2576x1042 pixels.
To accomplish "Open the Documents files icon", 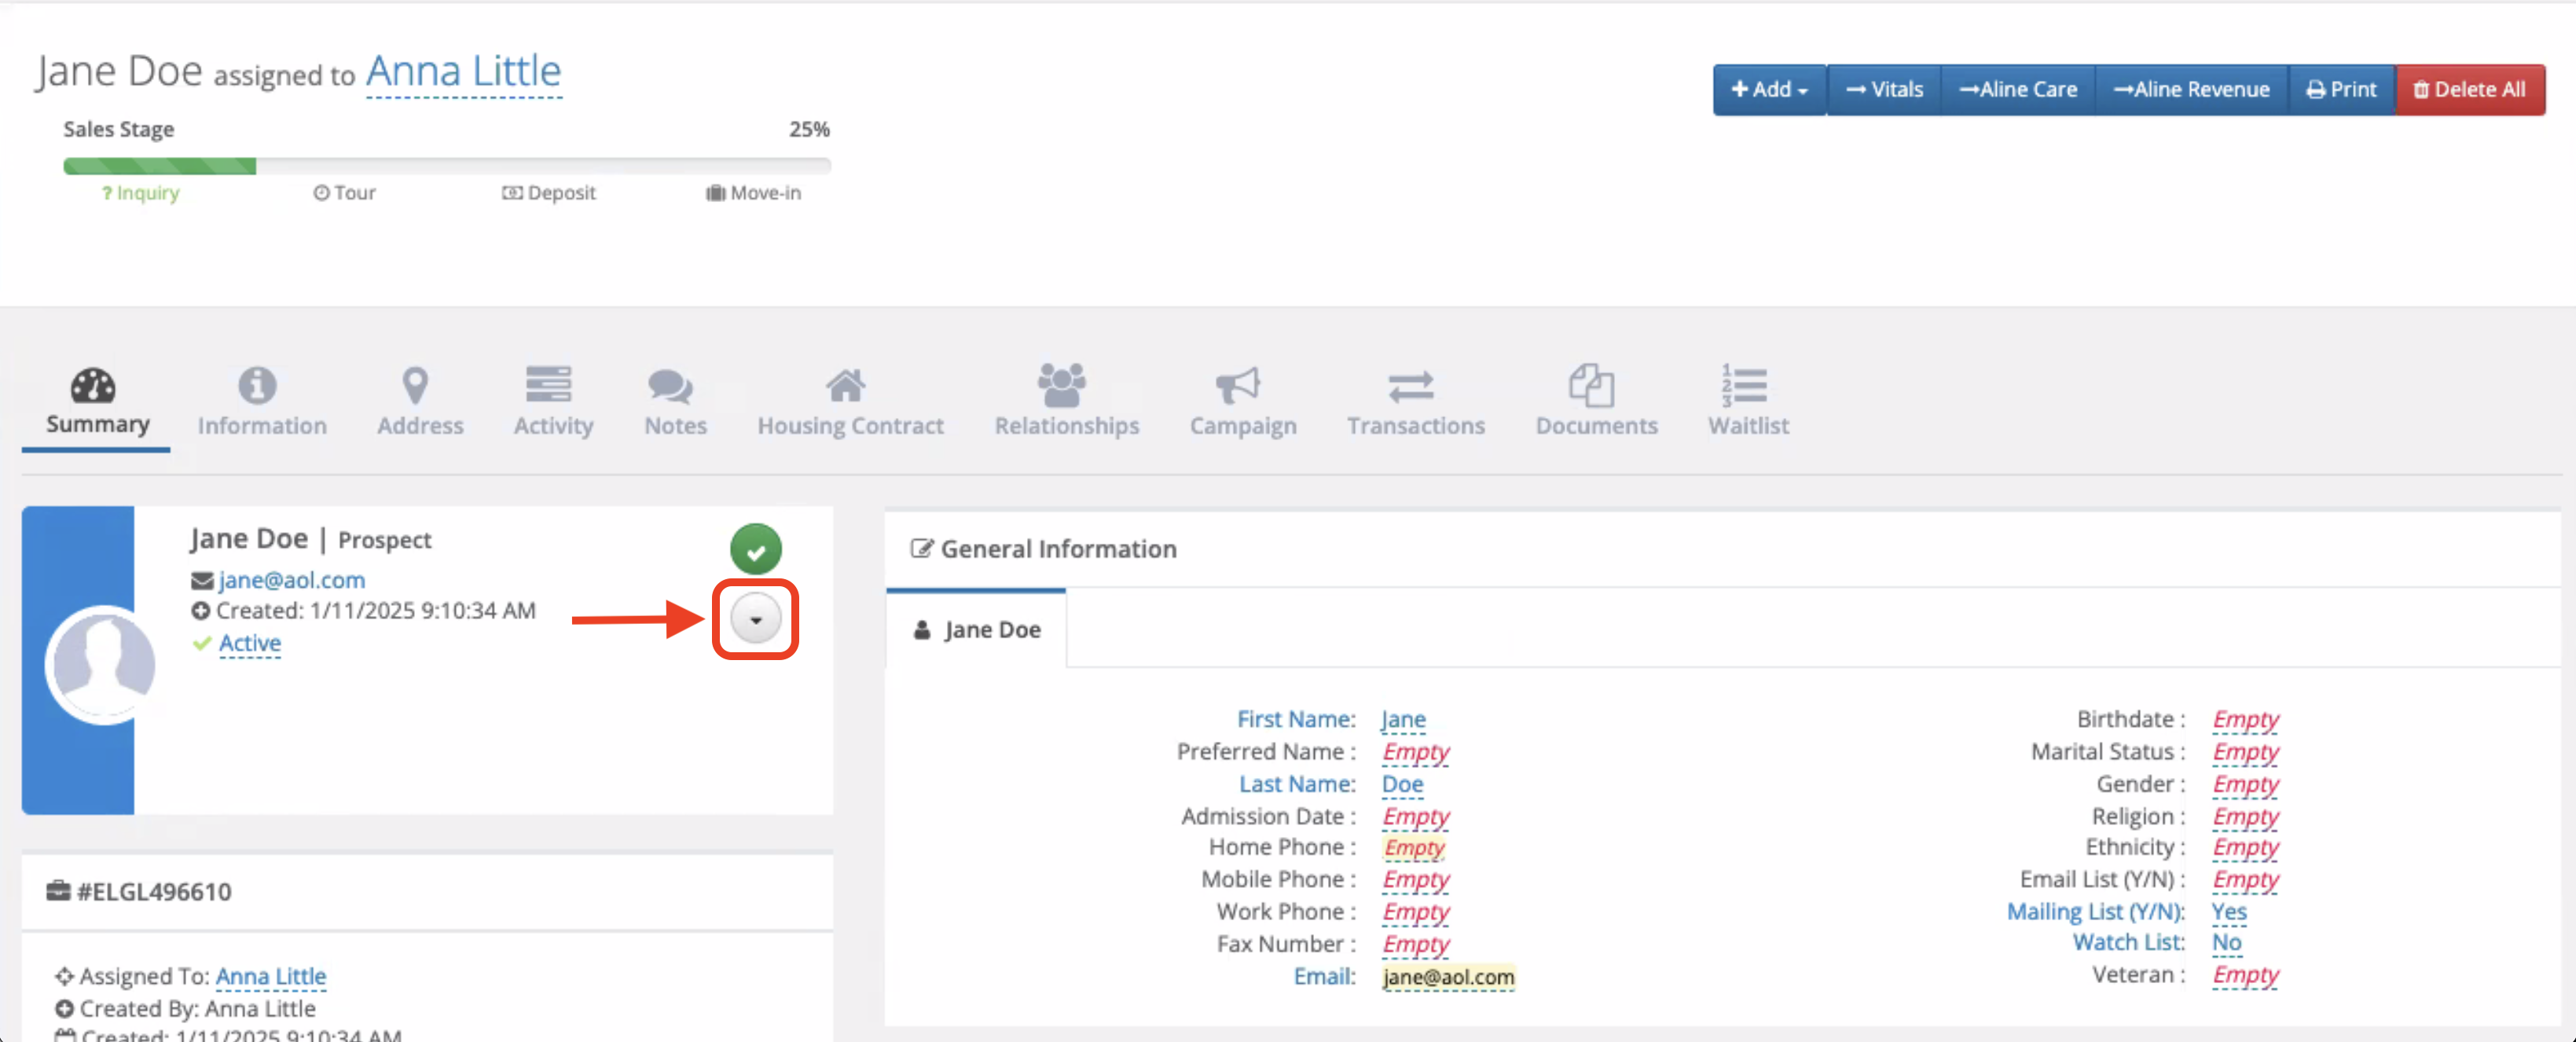I will click(1591, 385).
